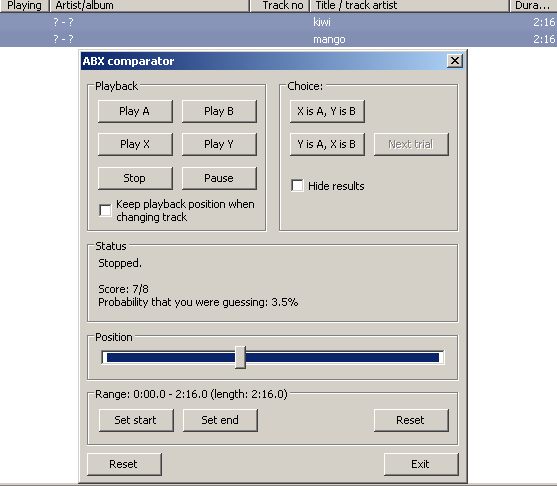This screenshot has width=557, height=486.
Task: Select the kiwi track in playlist
Action: (x=278, y=22)
